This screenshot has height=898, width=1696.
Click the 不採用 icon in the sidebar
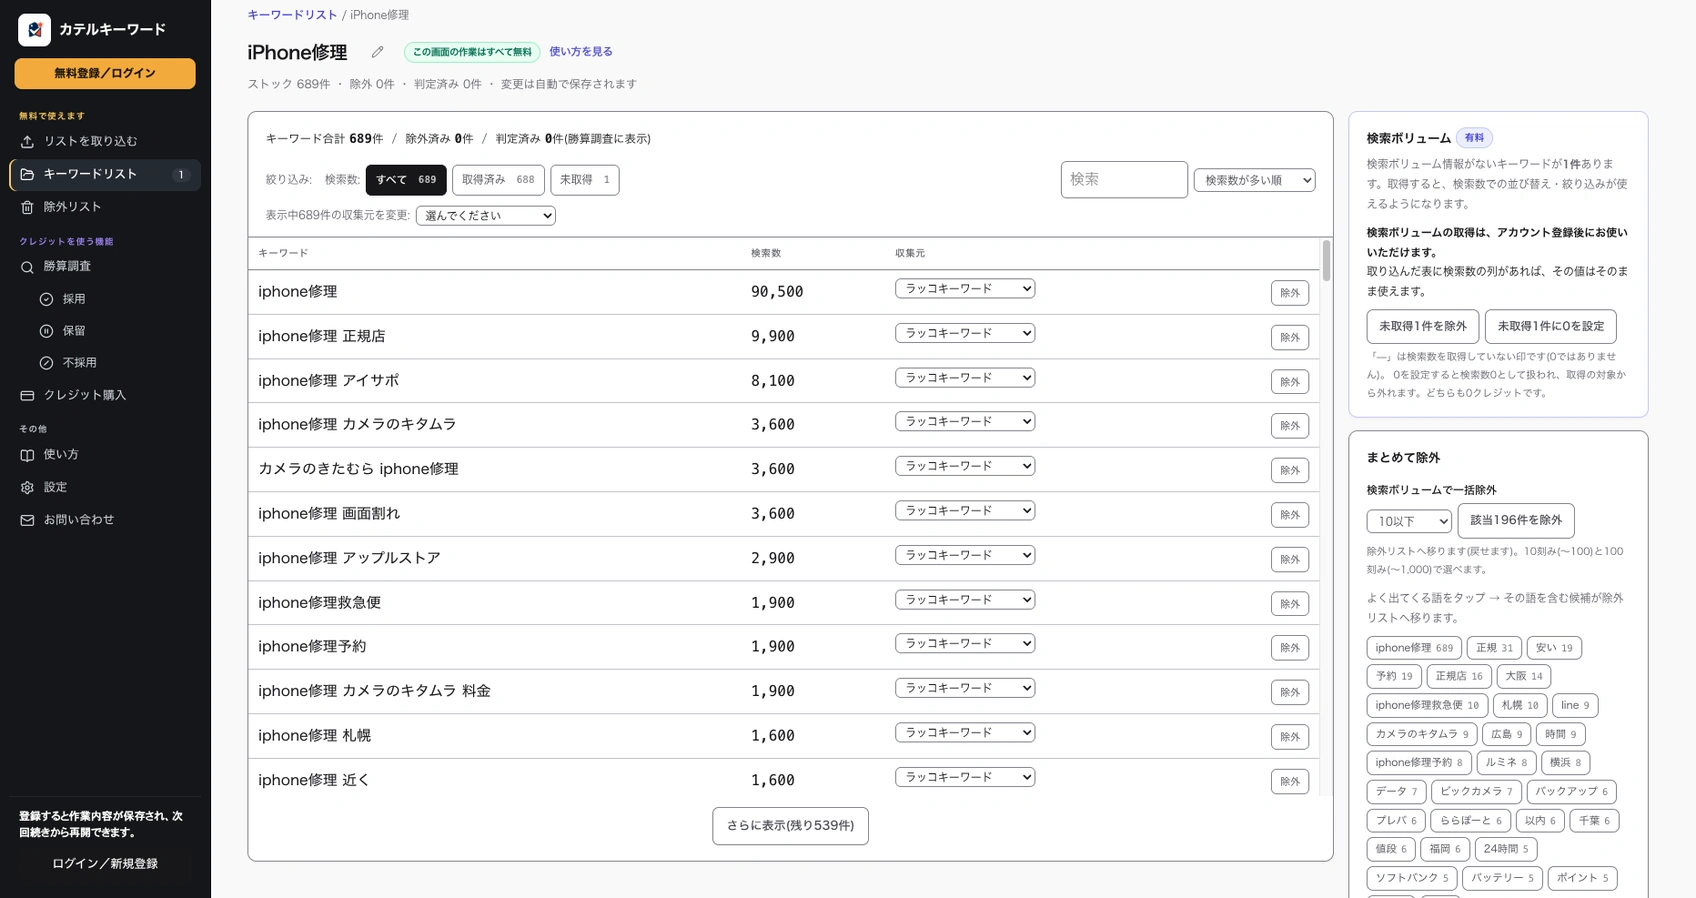pos(46,363)
